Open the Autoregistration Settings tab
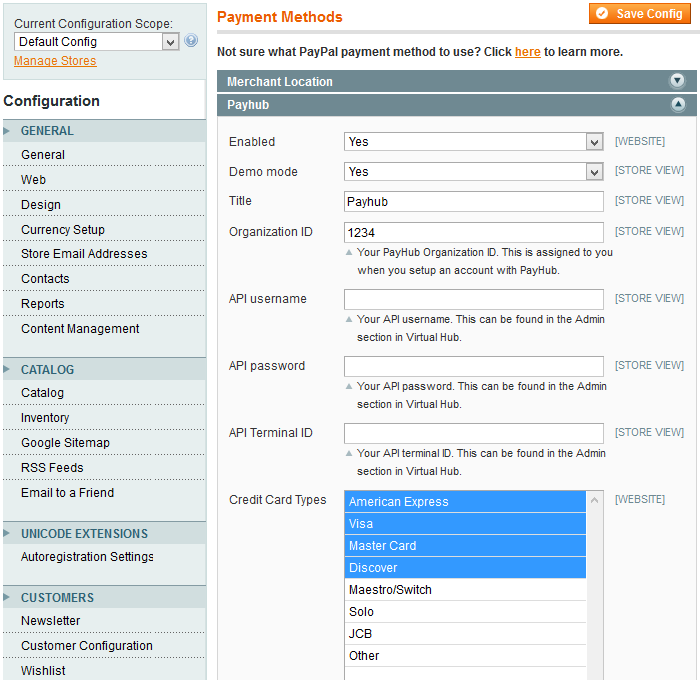This screenshot has width=700, height=680. pos(87,557)
